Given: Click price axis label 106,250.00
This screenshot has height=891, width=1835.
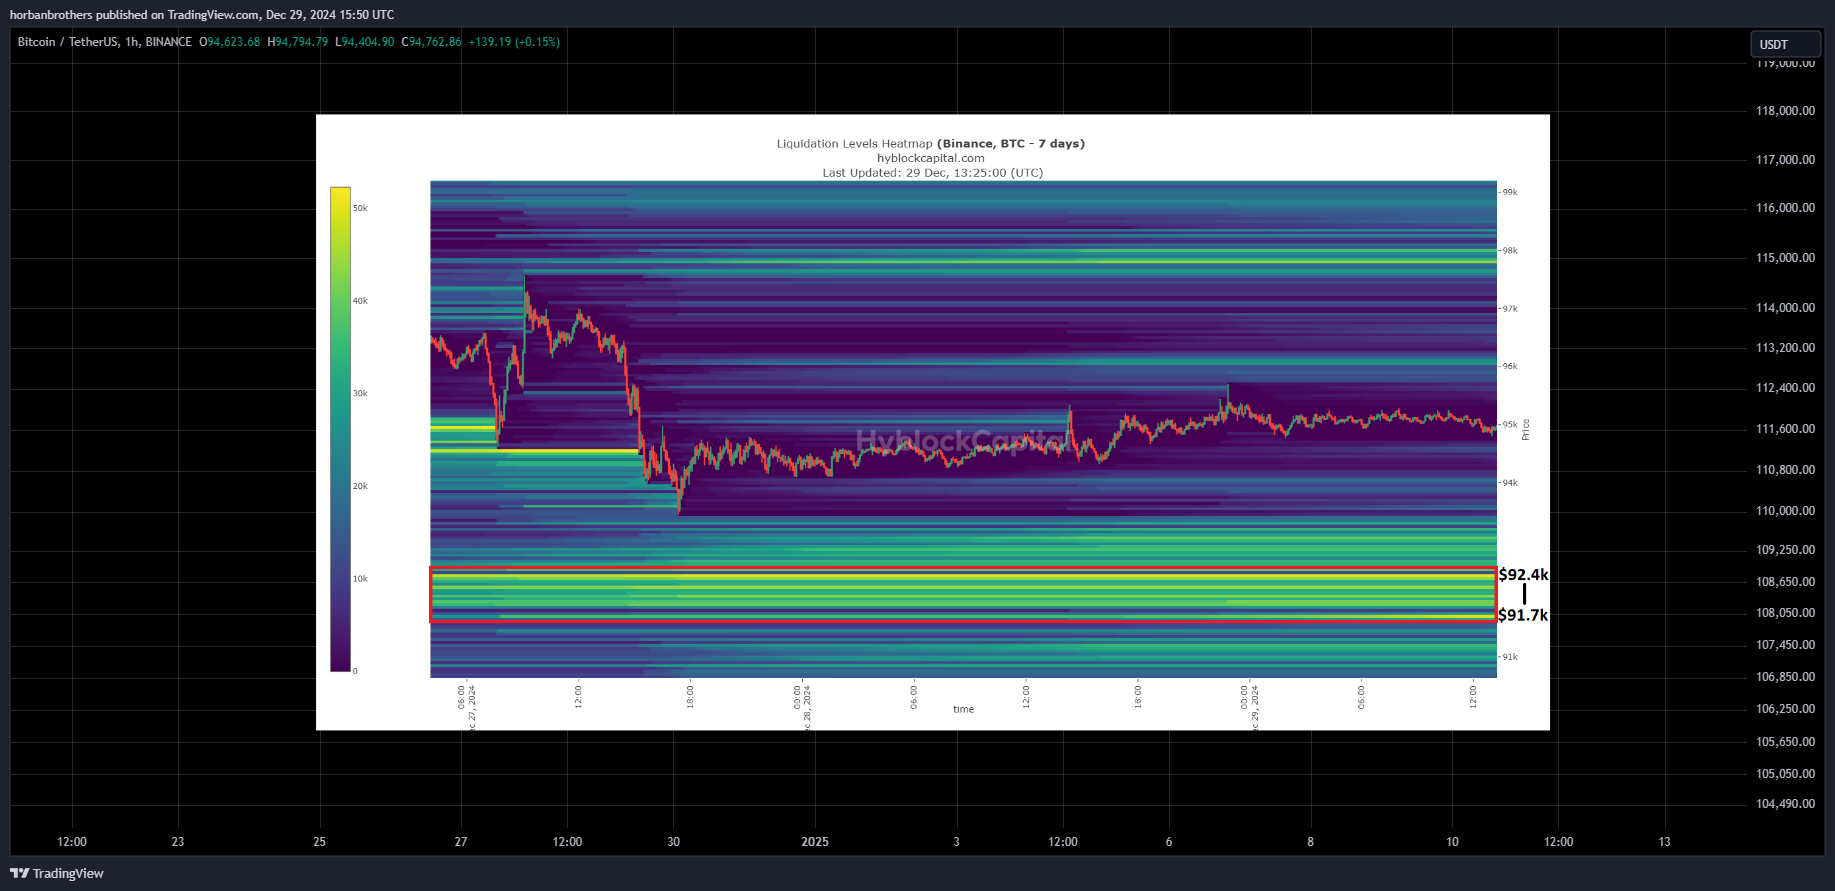Looking at the screenshot, I should point(1785,709).
